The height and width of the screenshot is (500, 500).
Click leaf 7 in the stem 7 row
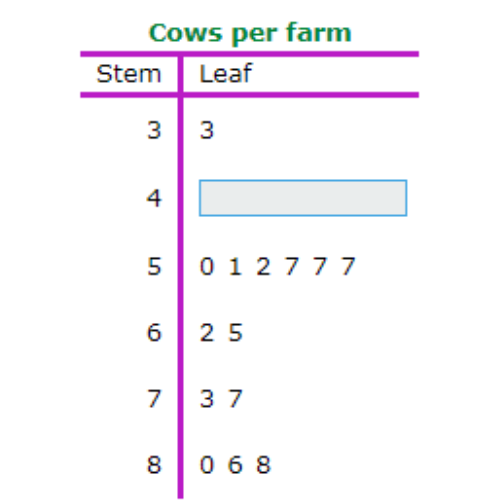235,399
